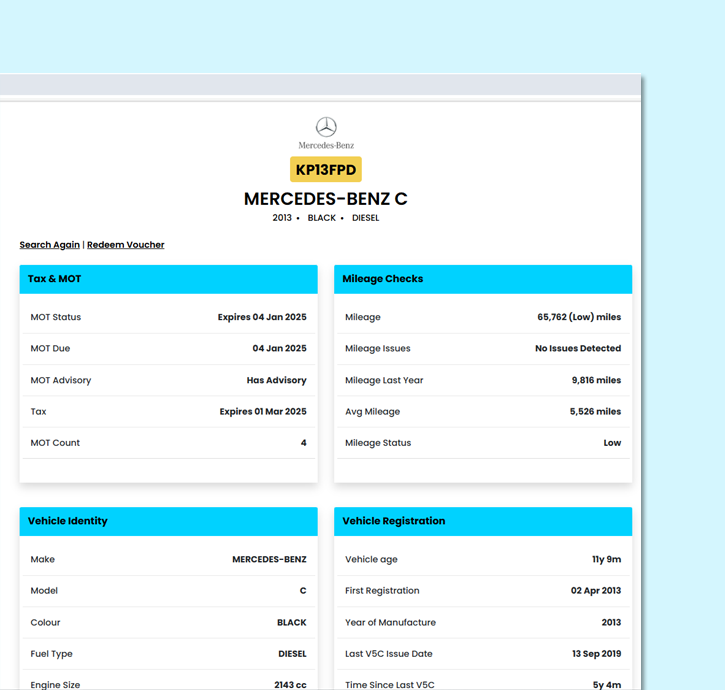Click the Mileage Status label

point(378,443)
